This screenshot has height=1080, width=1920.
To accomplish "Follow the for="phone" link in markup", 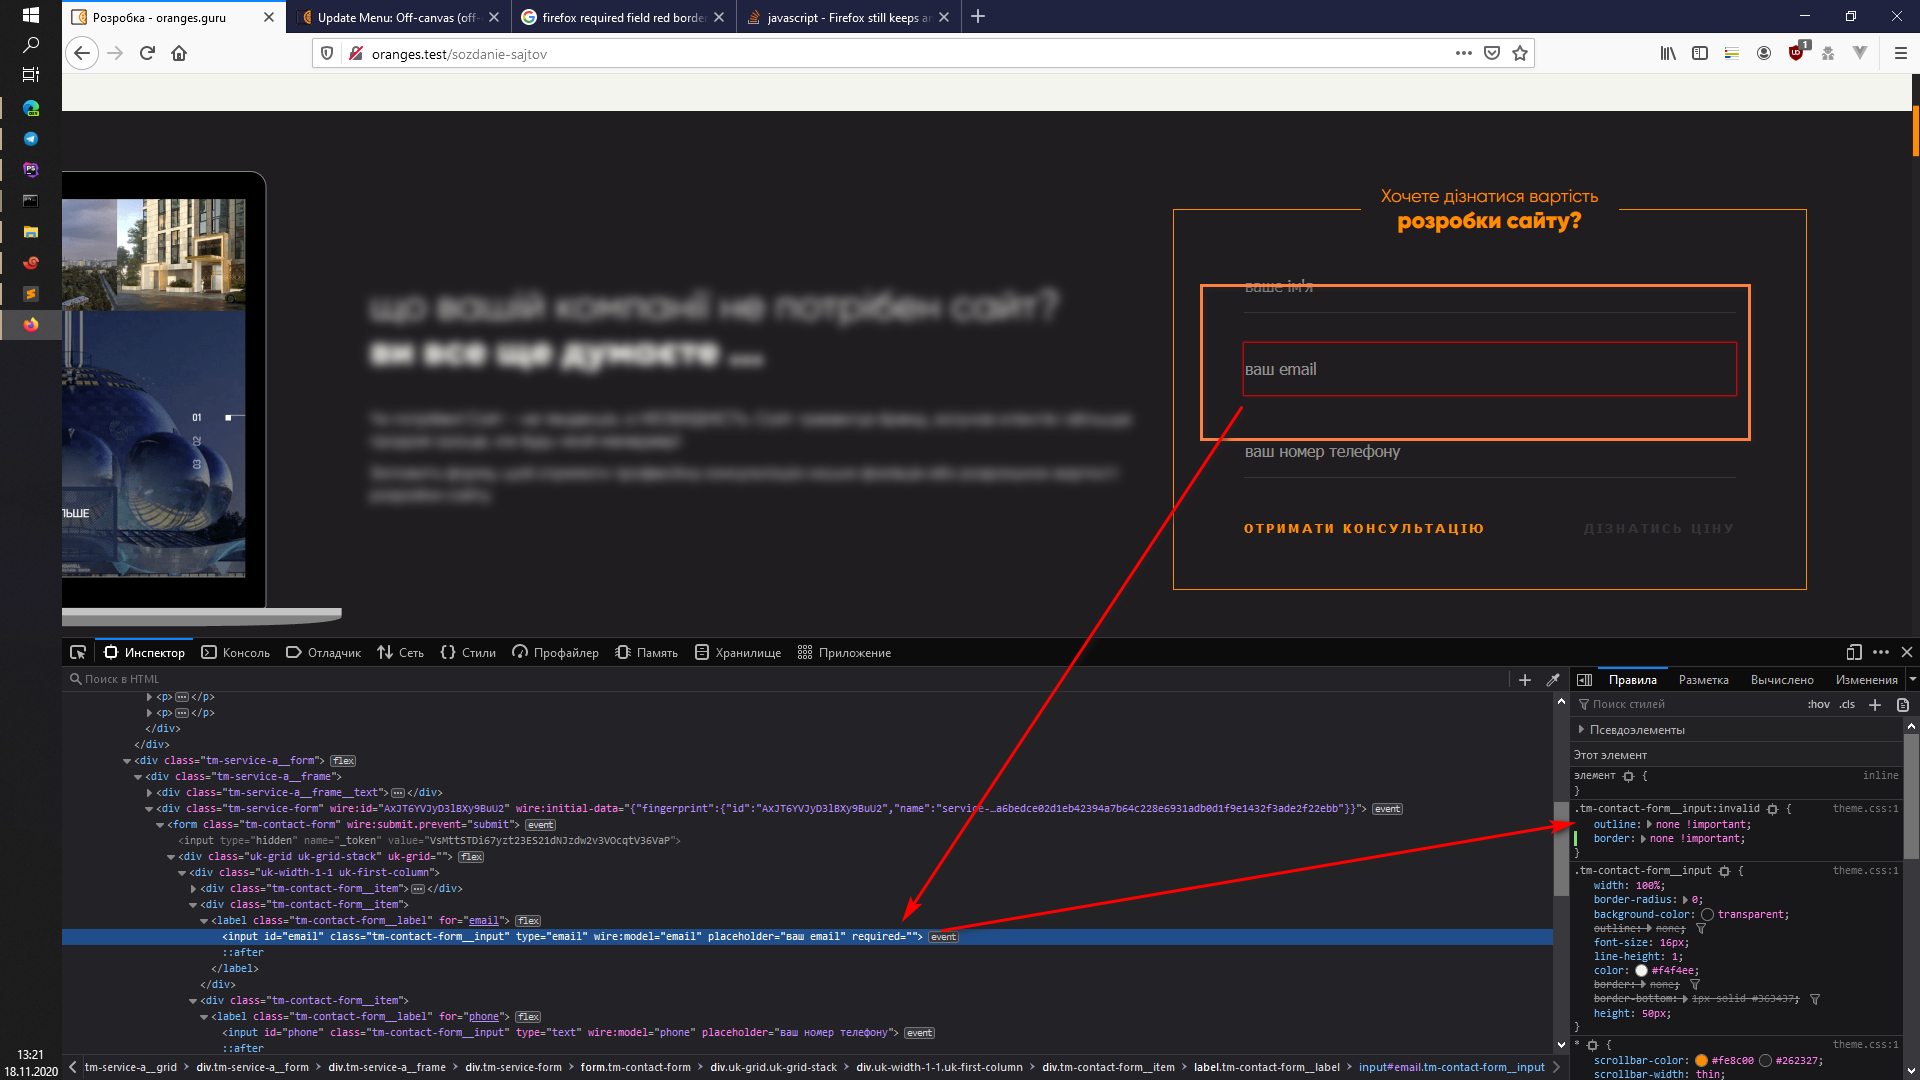I will click(x=484, y=1017).
